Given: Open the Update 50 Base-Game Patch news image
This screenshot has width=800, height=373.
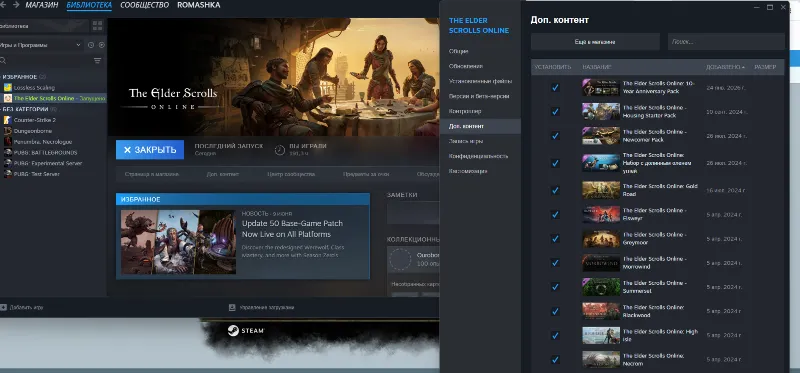Looking at the screenshot, I should [x=178, y=242].
